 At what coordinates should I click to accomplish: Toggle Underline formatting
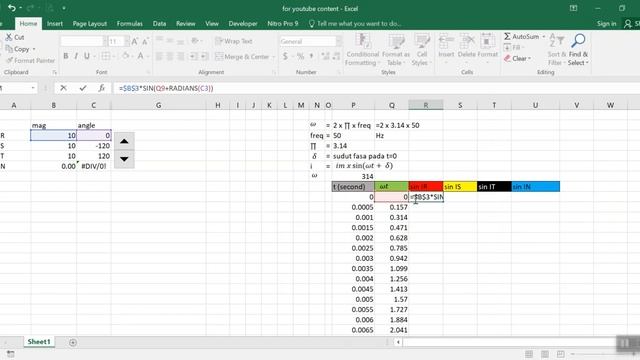87,56
